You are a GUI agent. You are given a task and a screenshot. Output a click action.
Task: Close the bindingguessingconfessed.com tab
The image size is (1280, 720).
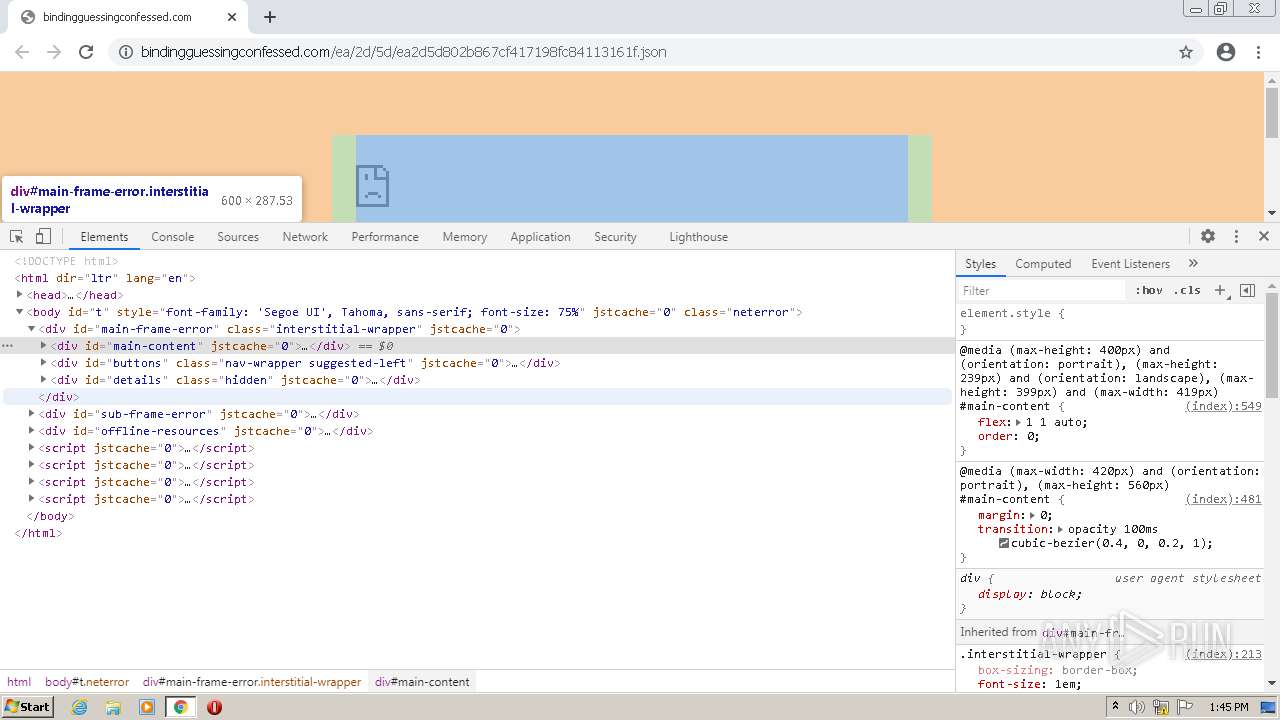[232, 17]
